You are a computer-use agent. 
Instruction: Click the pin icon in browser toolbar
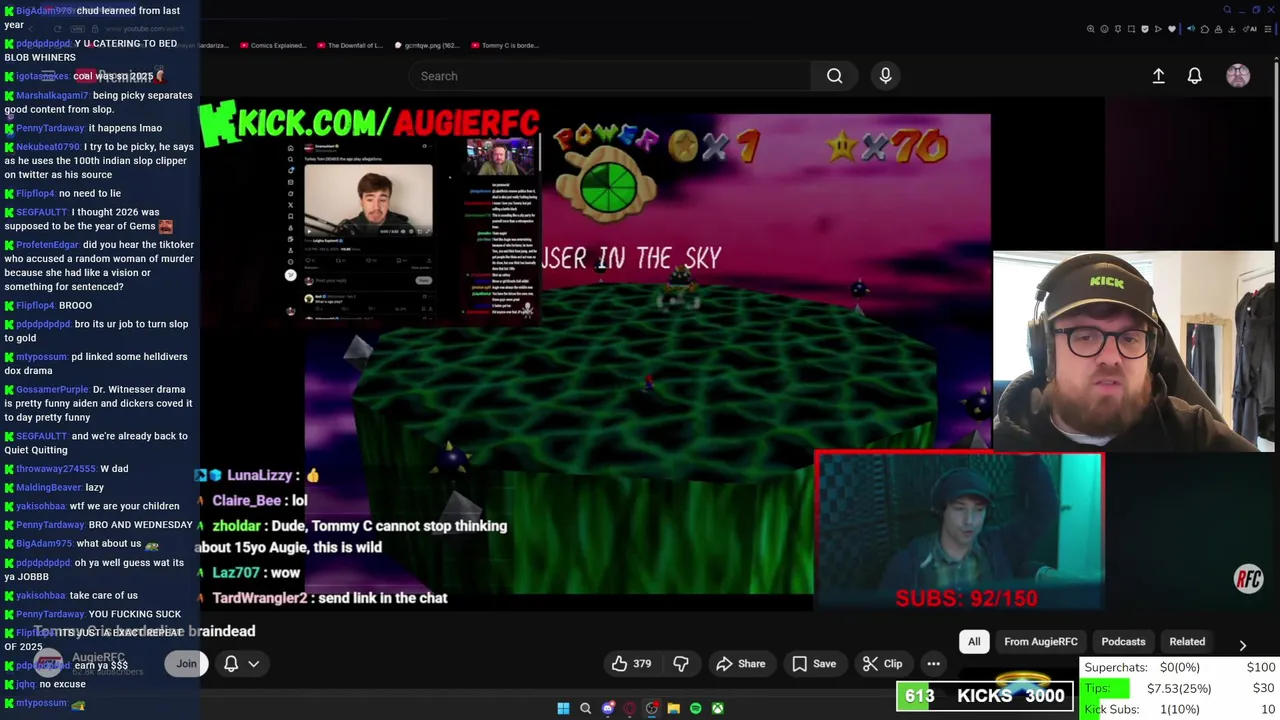coord(1118,29)
